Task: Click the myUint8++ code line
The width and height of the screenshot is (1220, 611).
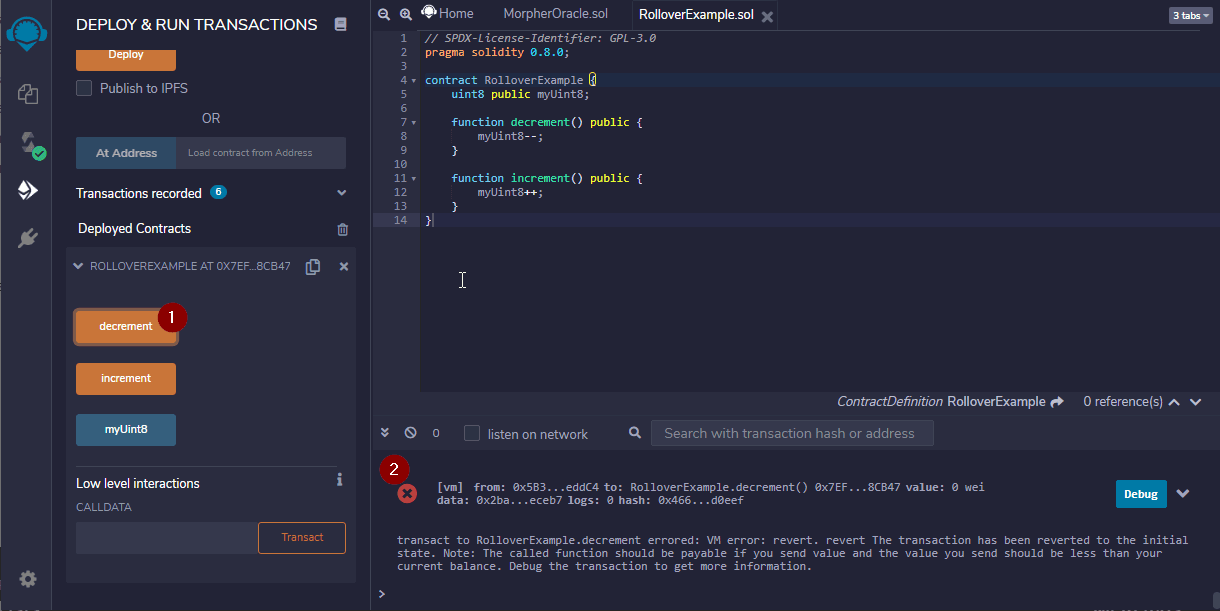Action: (510, 192)
